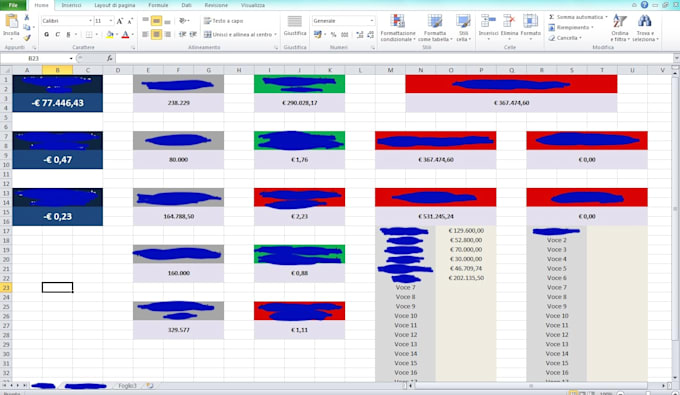680x395 pixels.
Task: Apply yellow fill color bucket
Action: (x=110, y=34)
